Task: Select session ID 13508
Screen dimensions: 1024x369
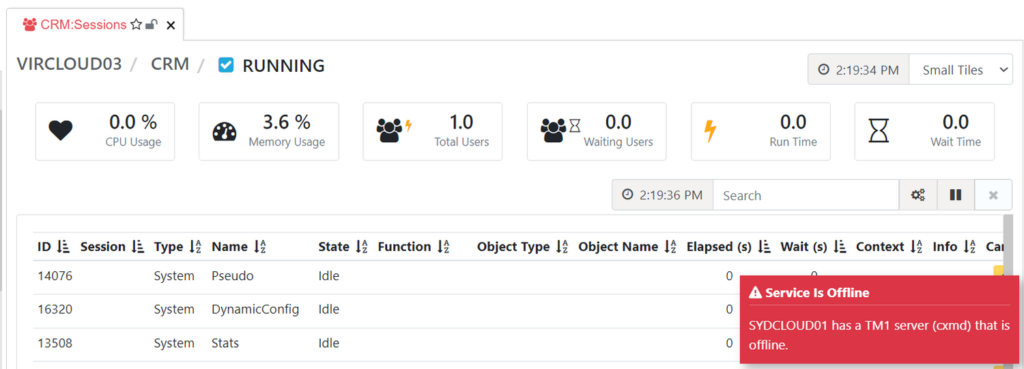Action: 55,343
